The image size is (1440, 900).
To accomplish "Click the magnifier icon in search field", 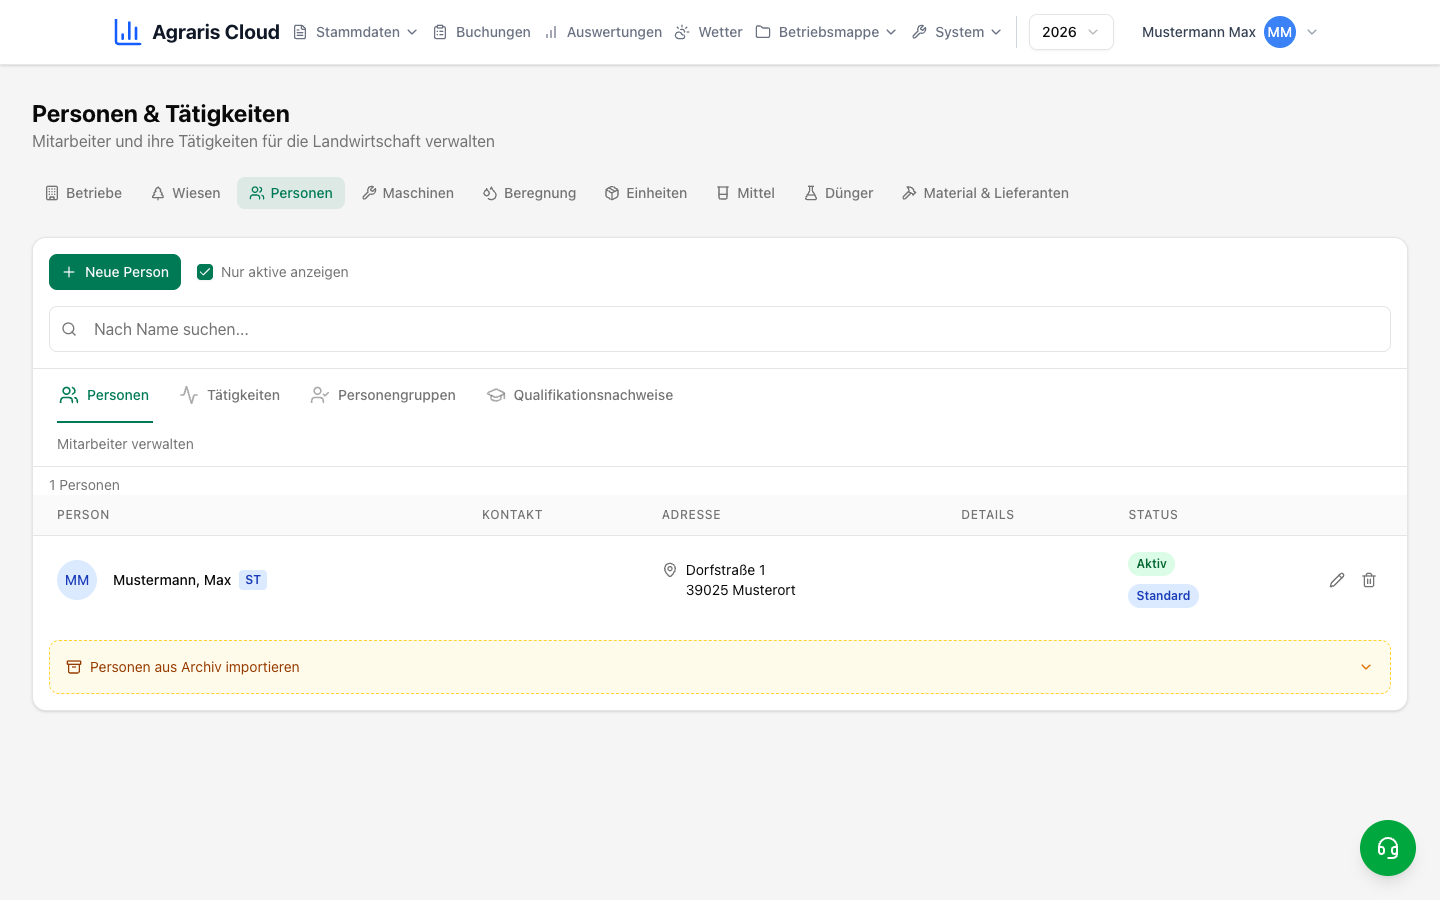I will click(69, 329).
